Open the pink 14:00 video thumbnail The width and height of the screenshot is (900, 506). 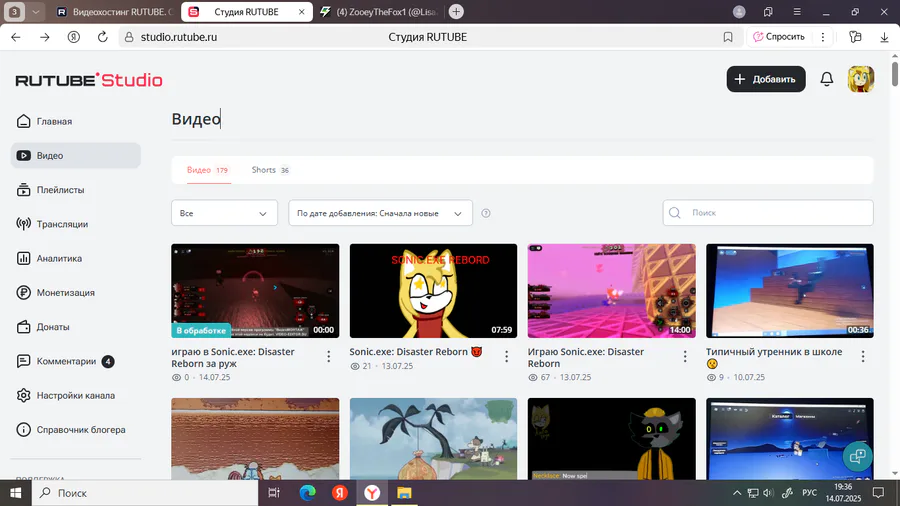611,291
